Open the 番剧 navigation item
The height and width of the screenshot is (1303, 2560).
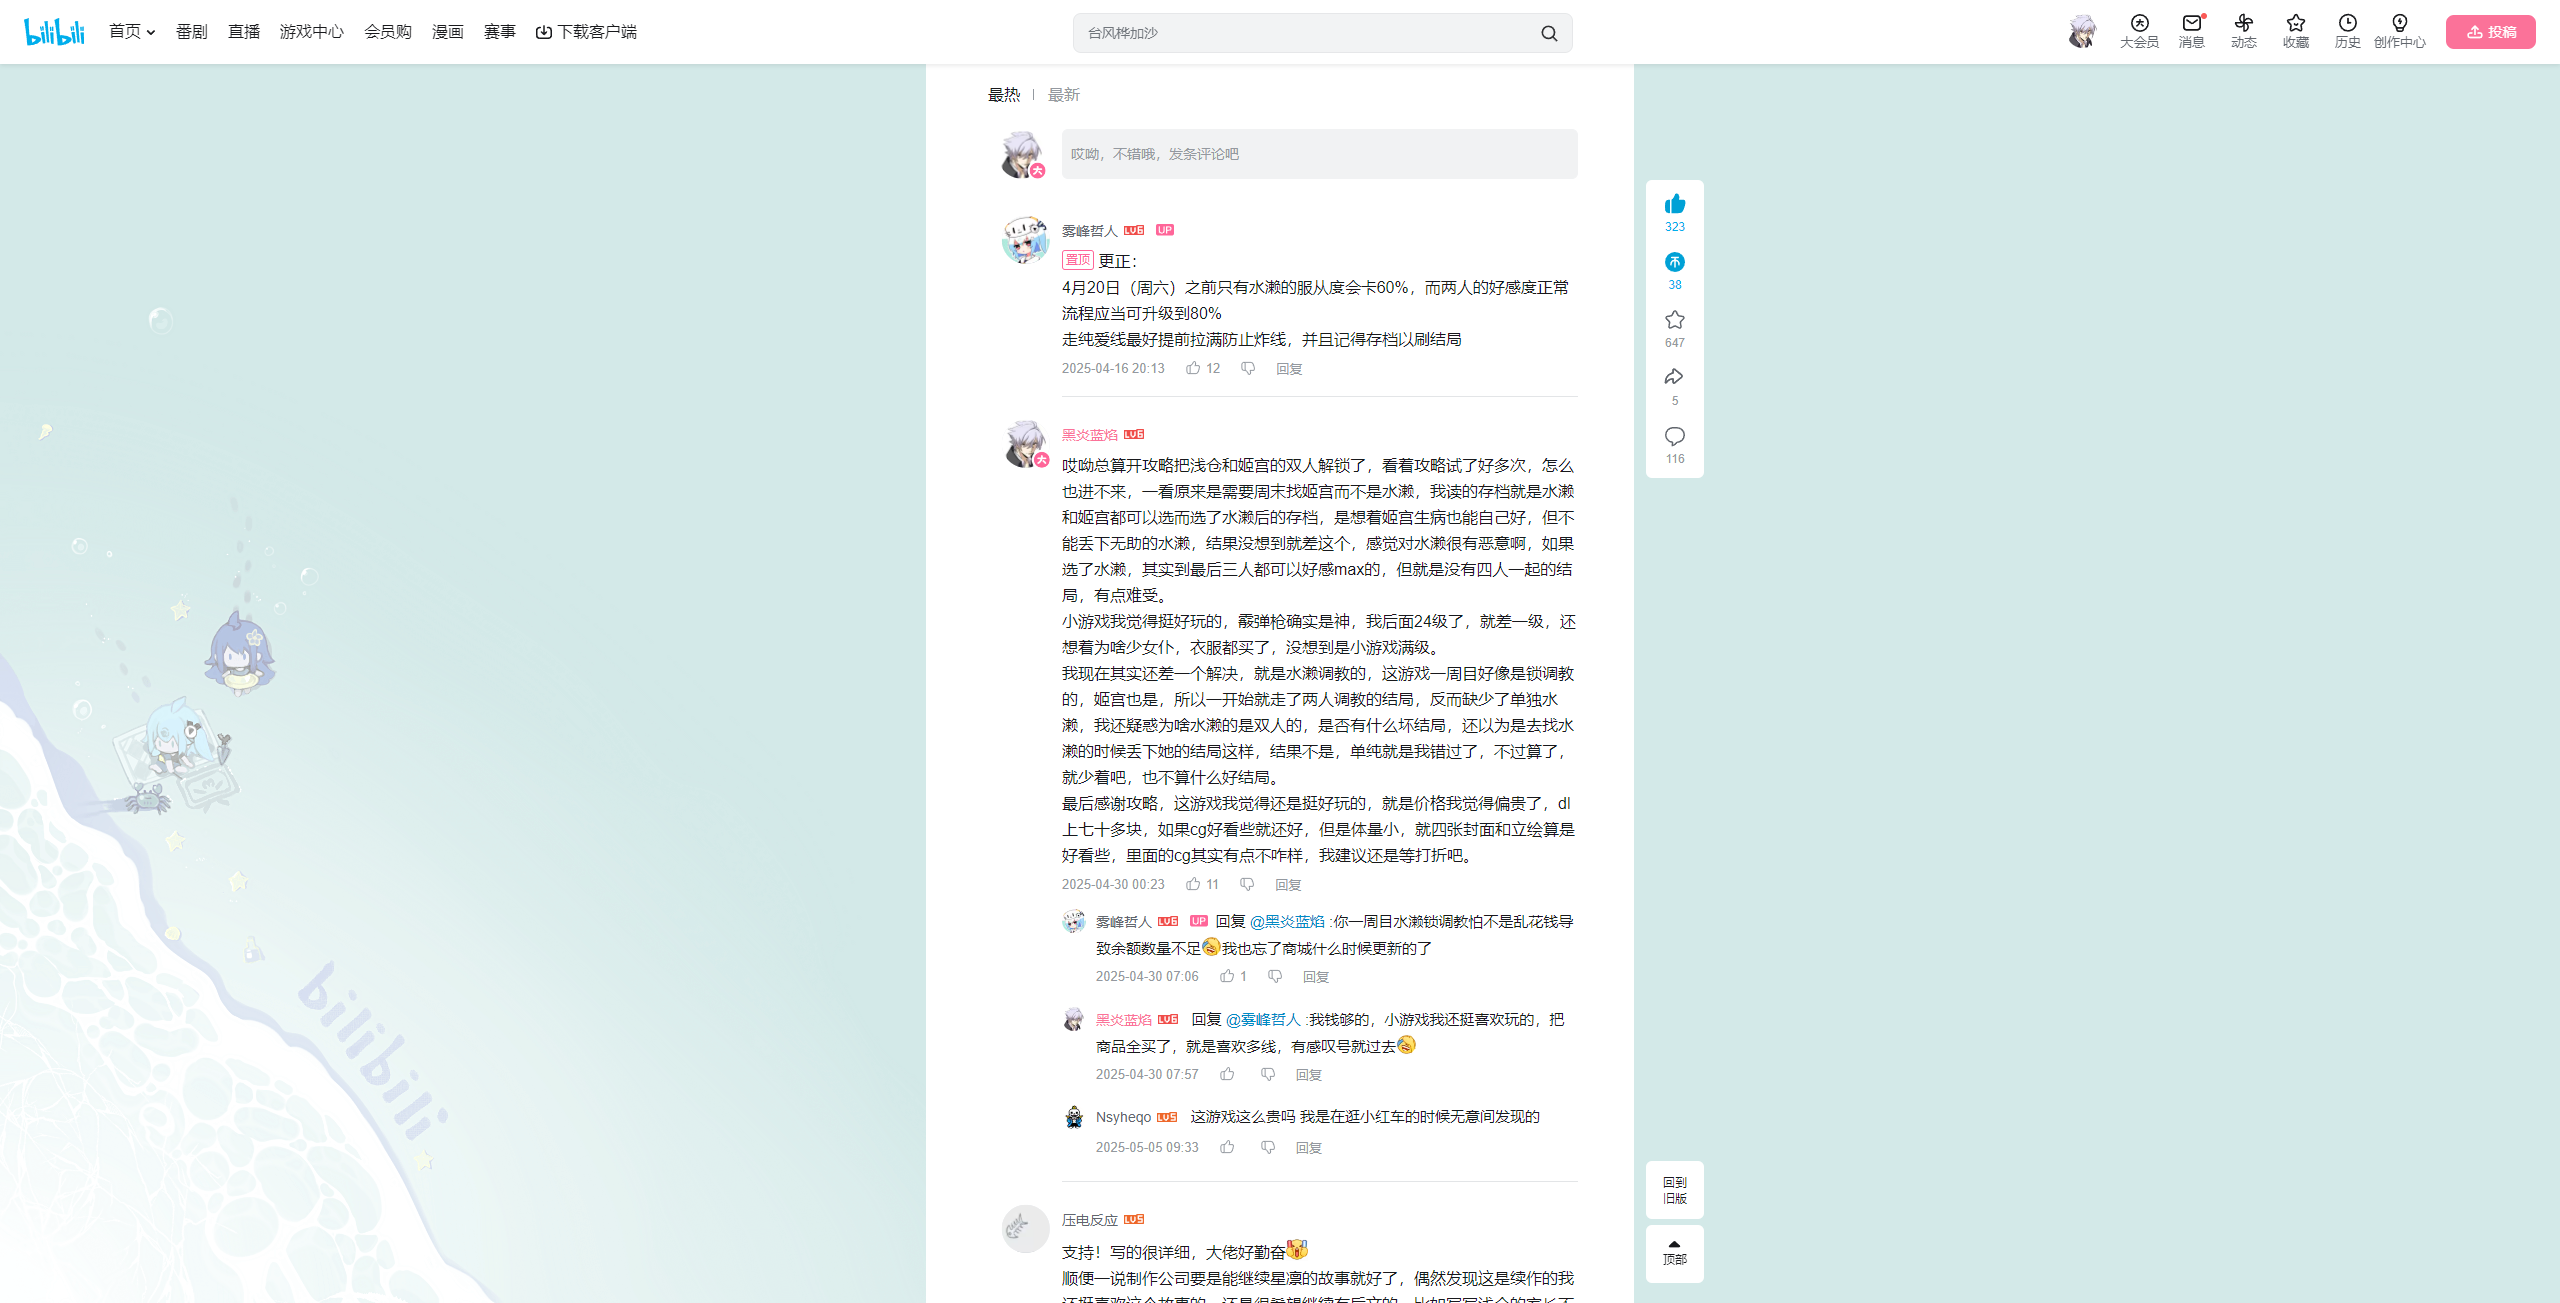191,32
